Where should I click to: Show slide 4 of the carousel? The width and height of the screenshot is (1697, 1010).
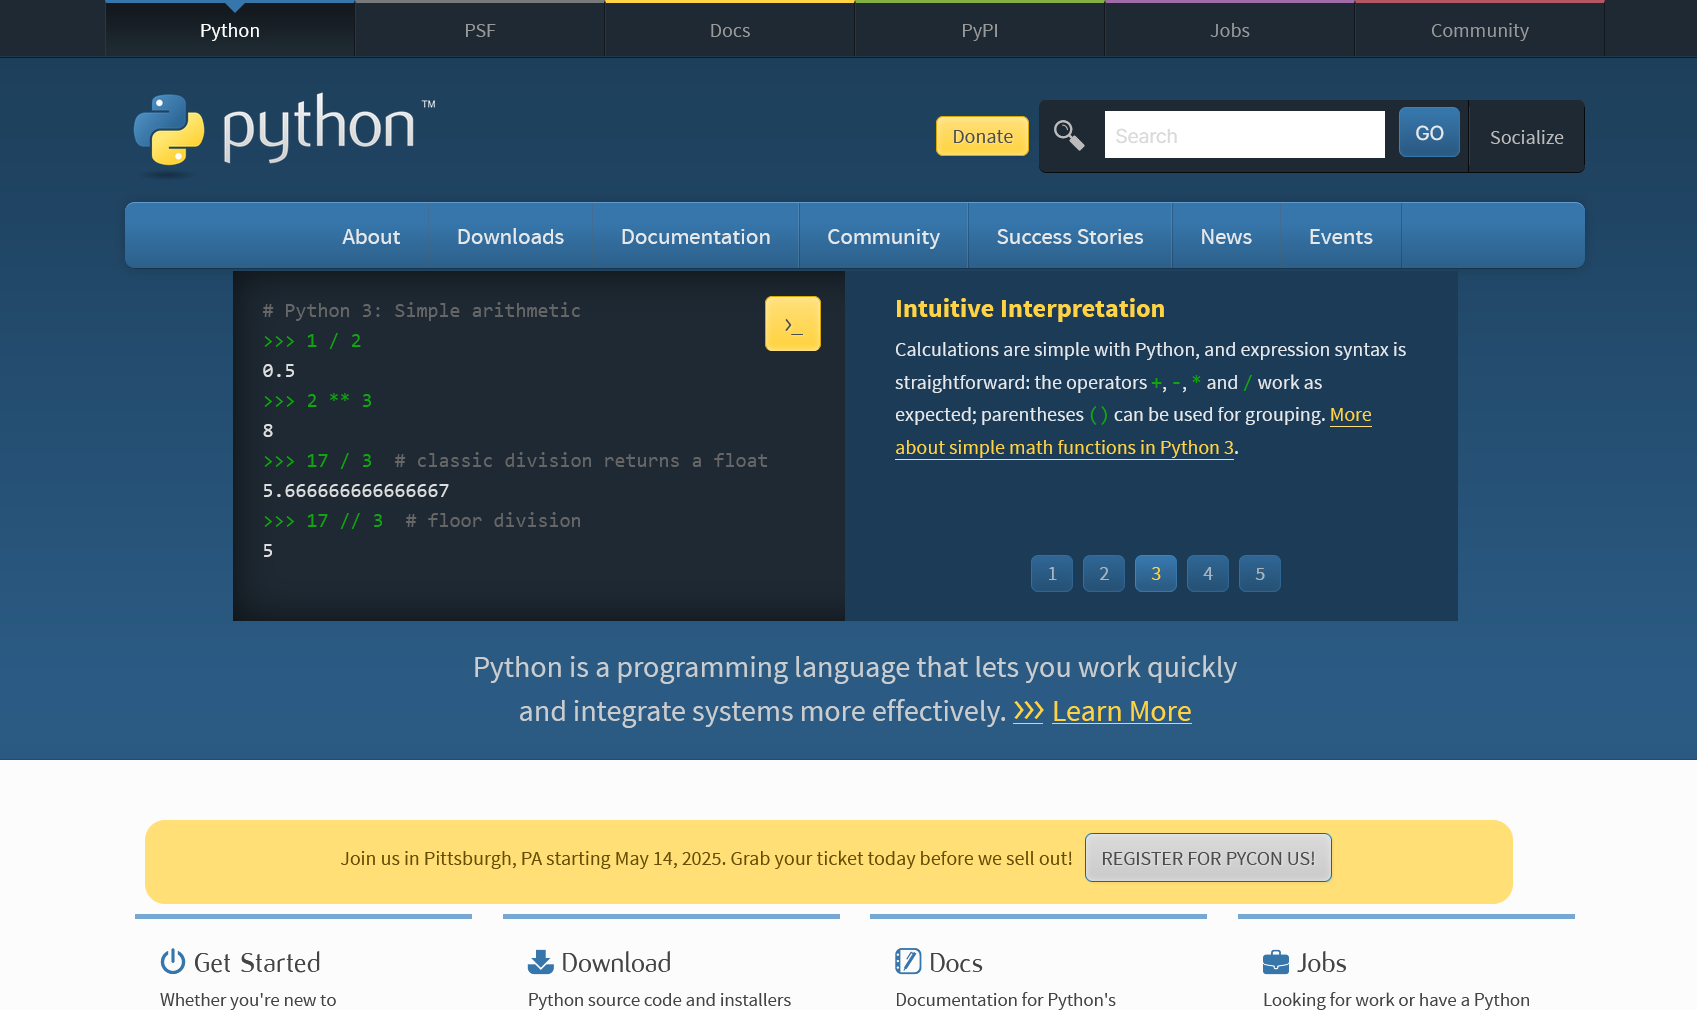coord(1208,574)
